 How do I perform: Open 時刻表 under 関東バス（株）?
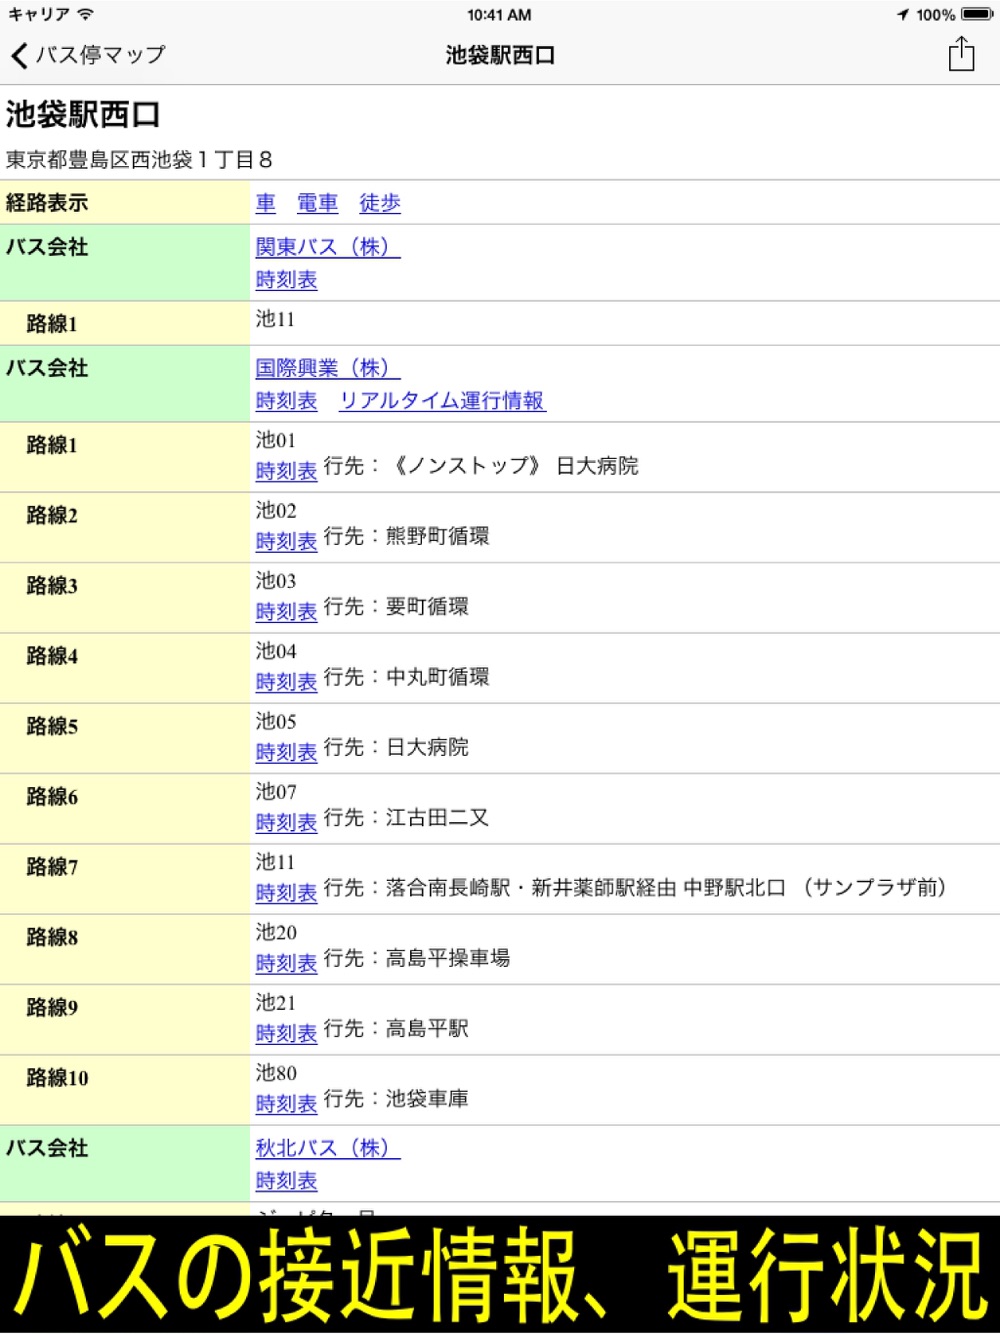point(286,280)
